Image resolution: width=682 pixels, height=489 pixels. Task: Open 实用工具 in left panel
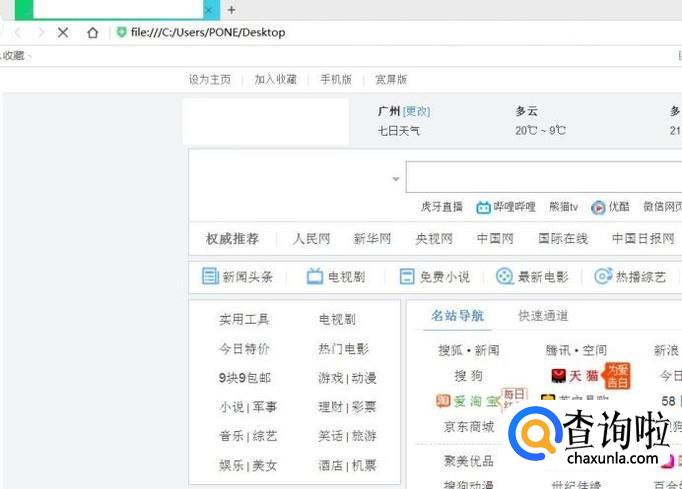tap(244, 320)
